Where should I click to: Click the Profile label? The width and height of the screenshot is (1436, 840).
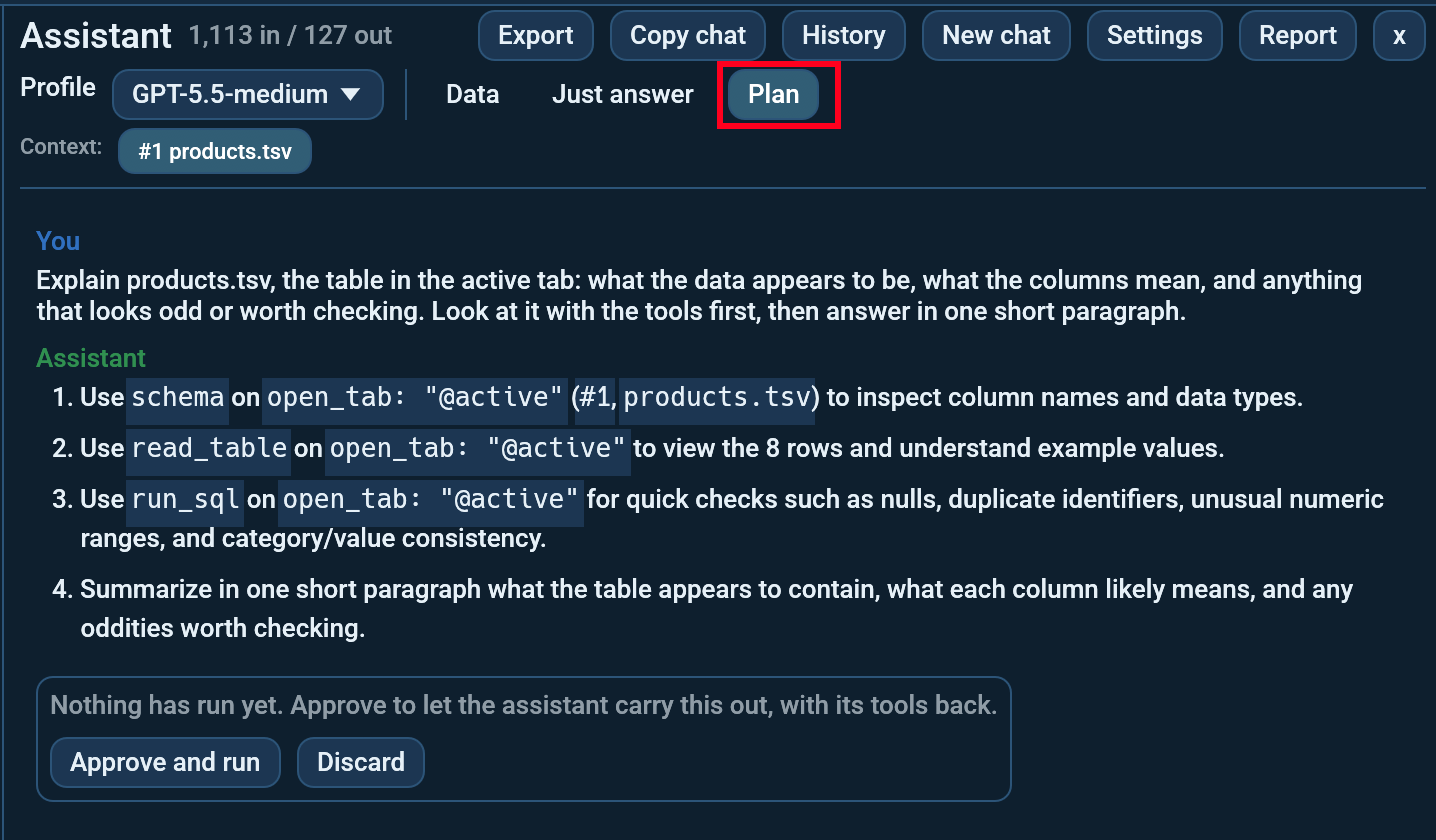coord(58,88)
